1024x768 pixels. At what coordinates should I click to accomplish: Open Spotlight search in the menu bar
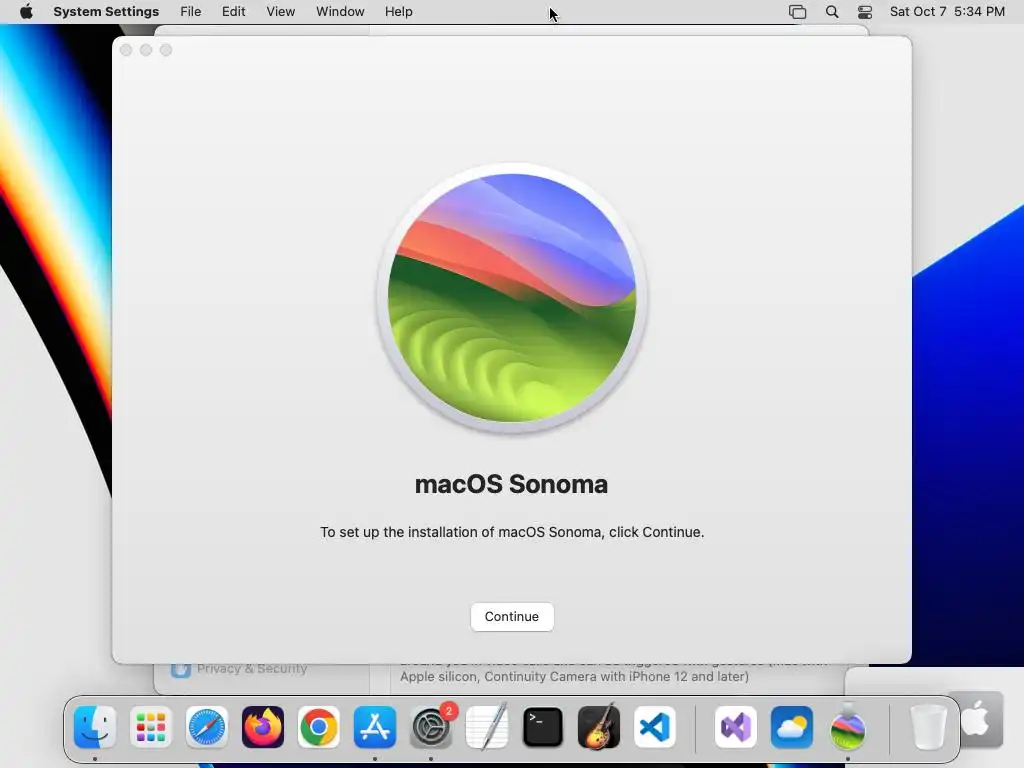(832, 12)
